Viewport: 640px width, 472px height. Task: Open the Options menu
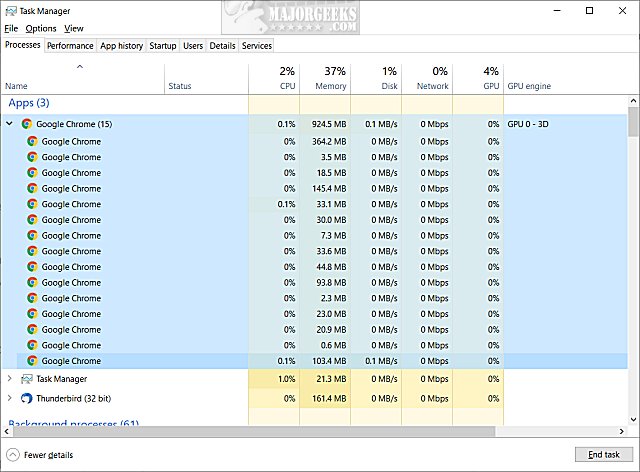coord(41,29)
